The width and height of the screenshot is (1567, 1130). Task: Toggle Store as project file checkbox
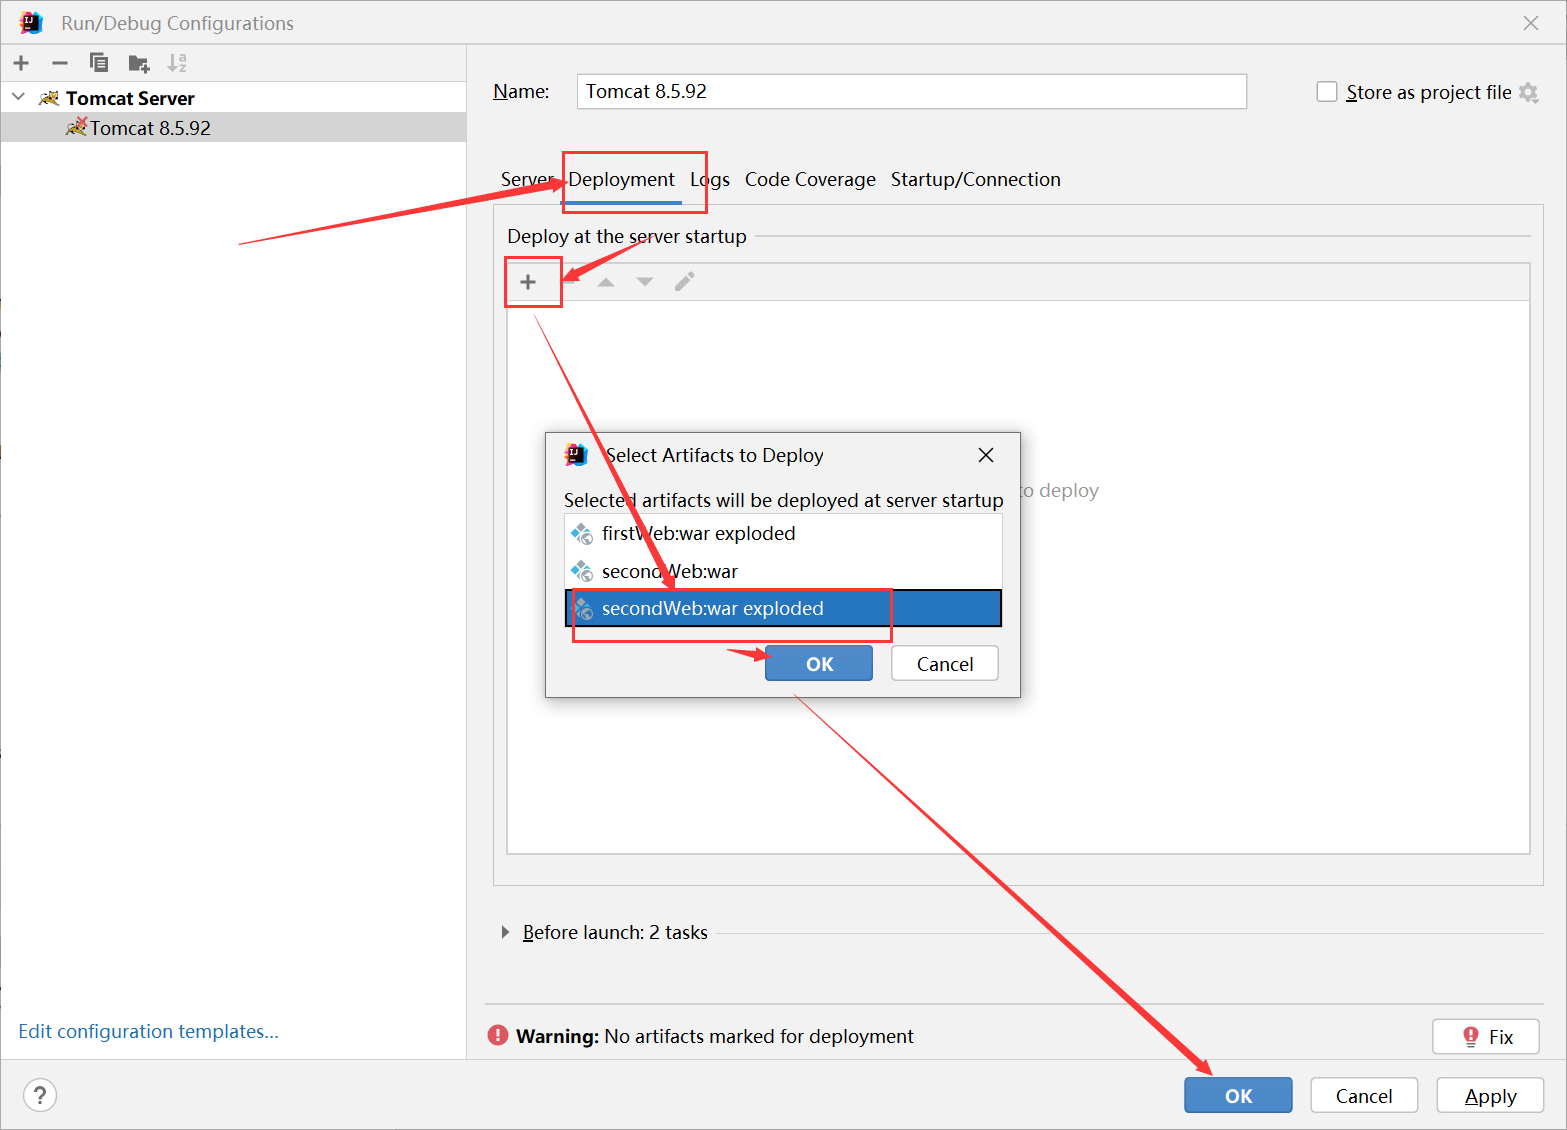1327,92
